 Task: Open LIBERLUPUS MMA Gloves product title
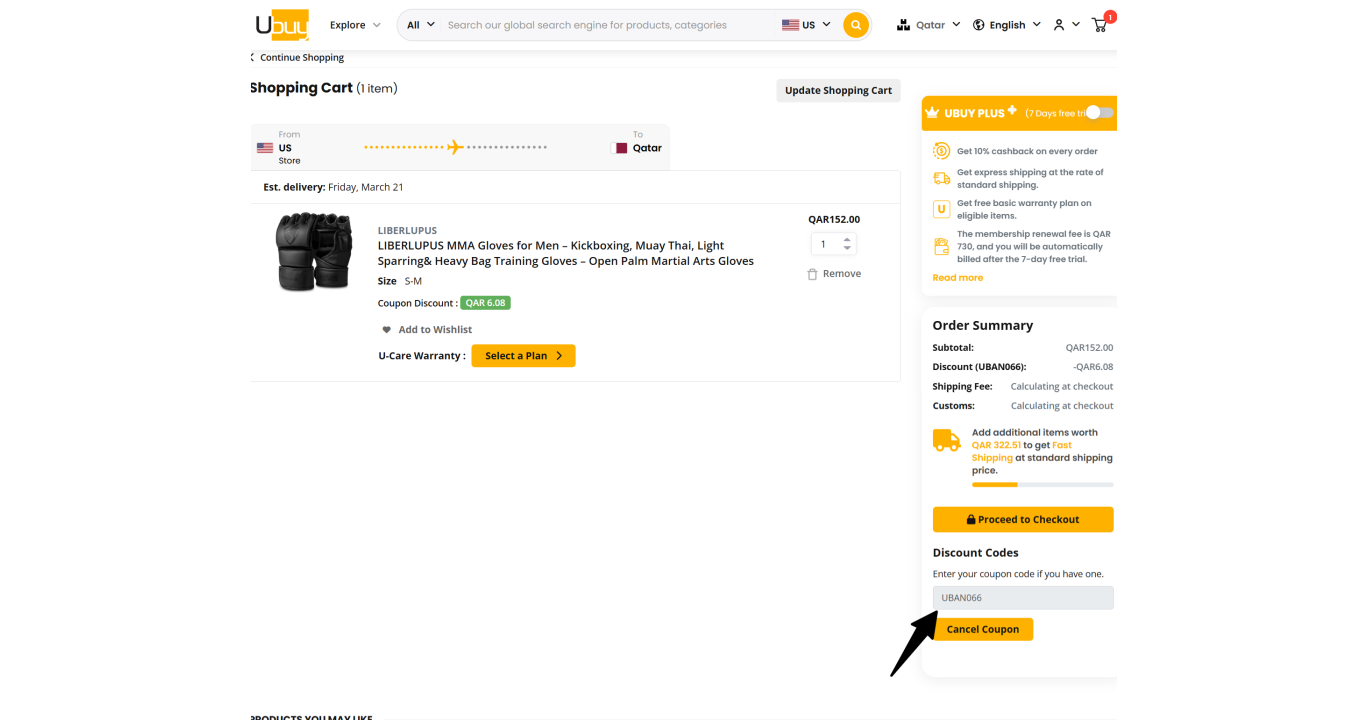(x=566, y=253)
